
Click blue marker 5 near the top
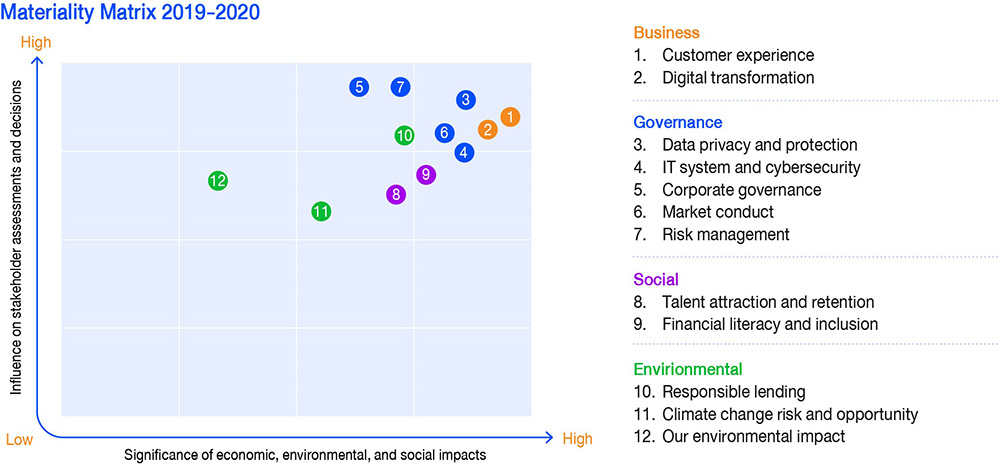click(359, 87)
